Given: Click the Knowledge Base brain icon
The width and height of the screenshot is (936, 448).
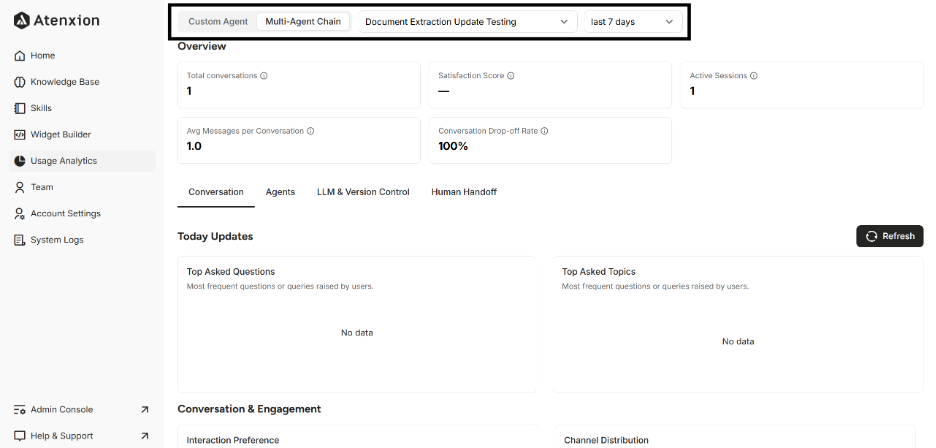Looking at the screenshot, I should pos(19,82).
